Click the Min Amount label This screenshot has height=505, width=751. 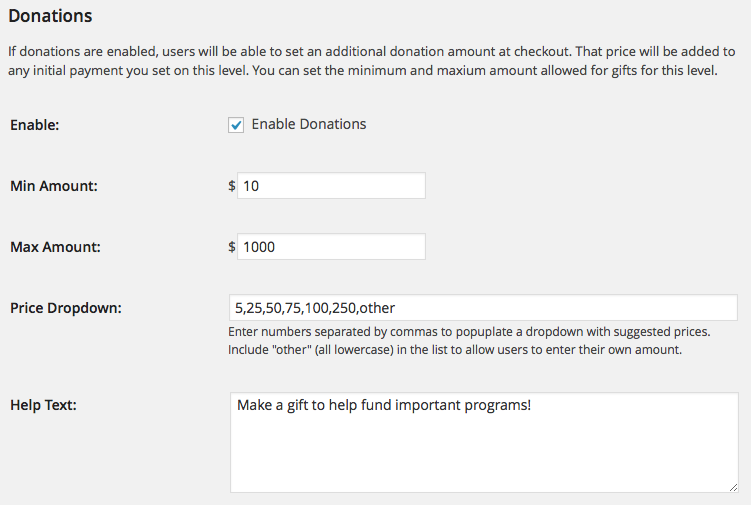(x=54, y=186)
